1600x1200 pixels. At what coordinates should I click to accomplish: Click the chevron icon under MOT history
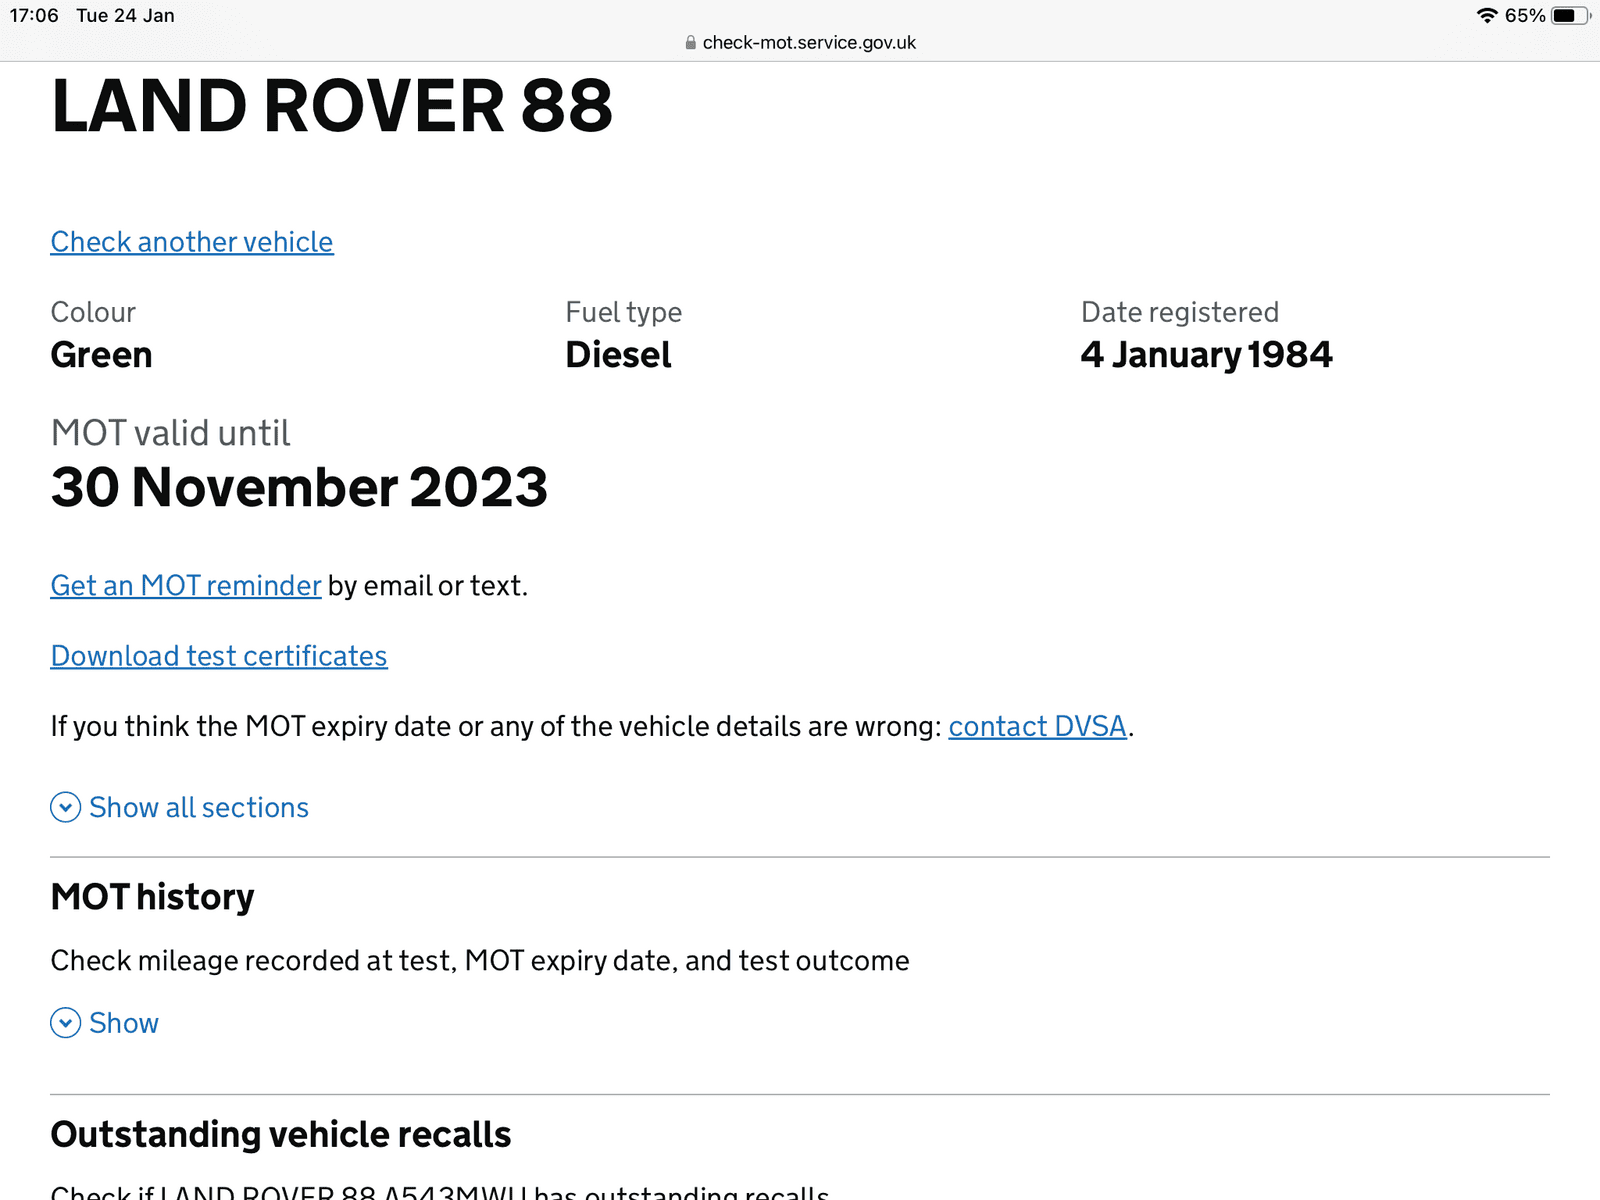66,1023
